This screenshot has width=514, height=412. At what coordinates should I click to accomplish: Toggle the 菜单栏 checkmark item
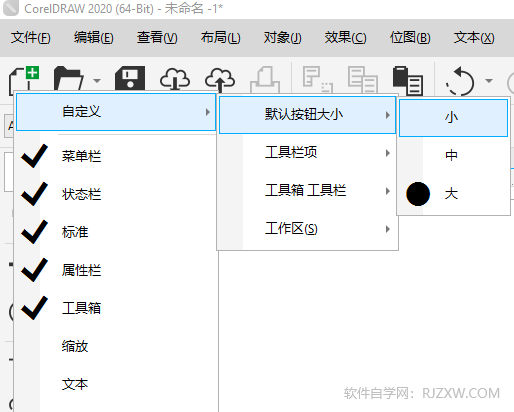pos(116,156)
